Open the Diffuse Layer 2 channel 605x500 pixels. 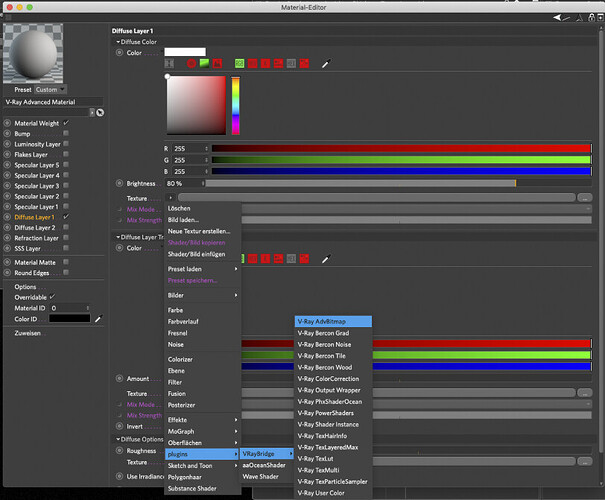(x=35, y=228)
